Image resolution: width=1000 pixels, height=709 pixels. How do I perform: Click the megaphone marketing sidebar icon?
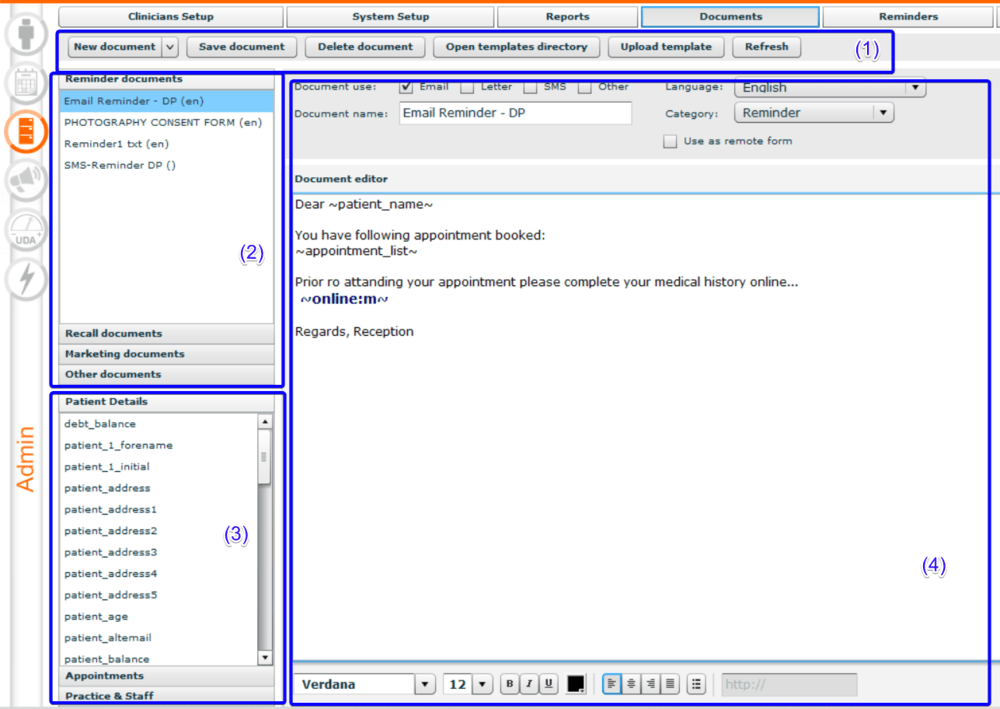point(27,180)
